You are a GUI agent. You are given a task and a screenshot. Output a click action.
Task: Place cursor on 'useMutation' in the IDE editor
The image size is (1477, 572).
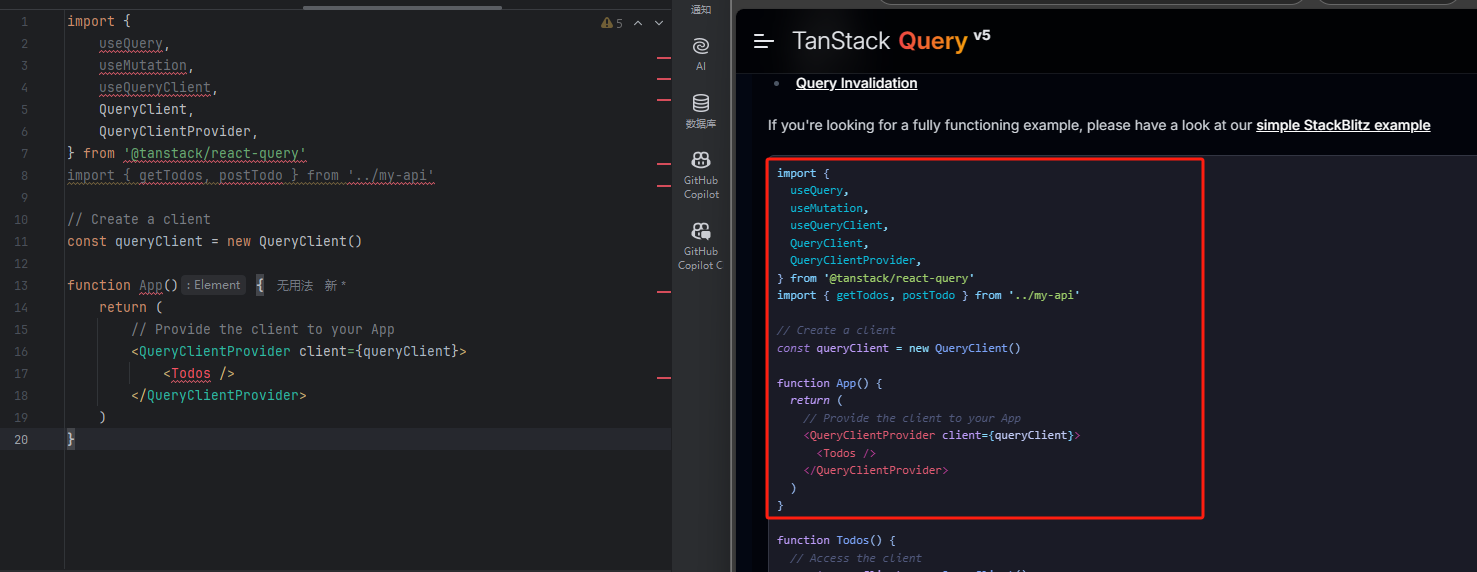143,65
